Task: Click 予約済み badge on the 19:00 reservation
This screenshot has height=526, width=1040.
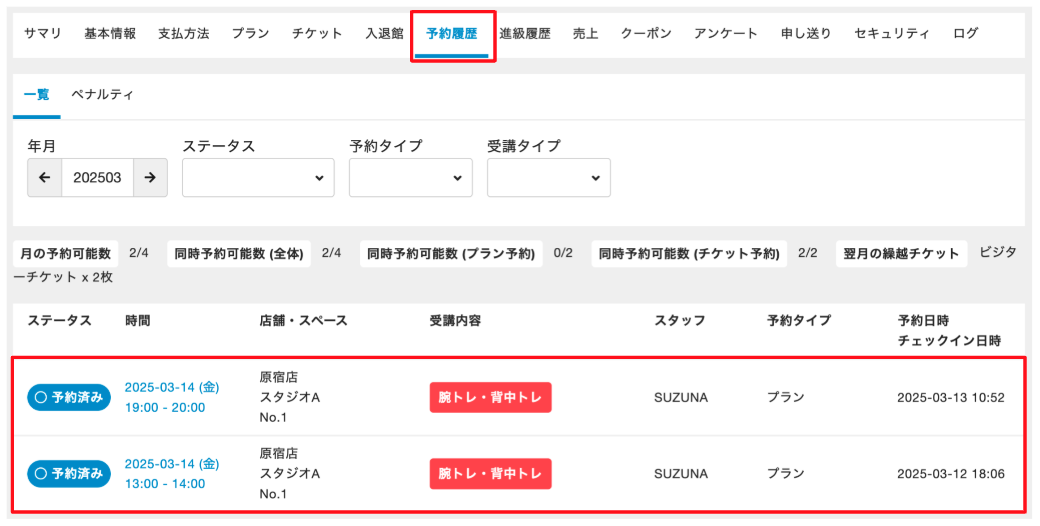Action: click(x=69, y=397)
